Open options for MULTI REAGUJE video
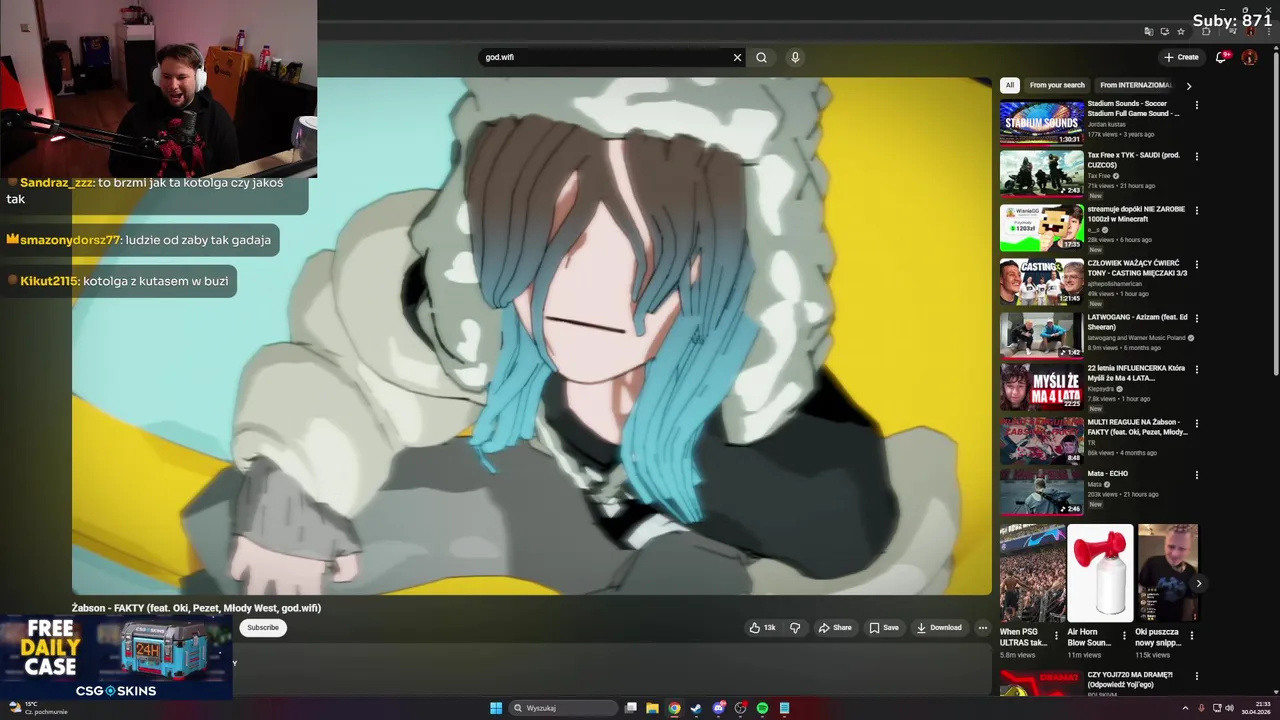Image resolution: width=1280 pixels, height=720 pixels. [1196, 424]
